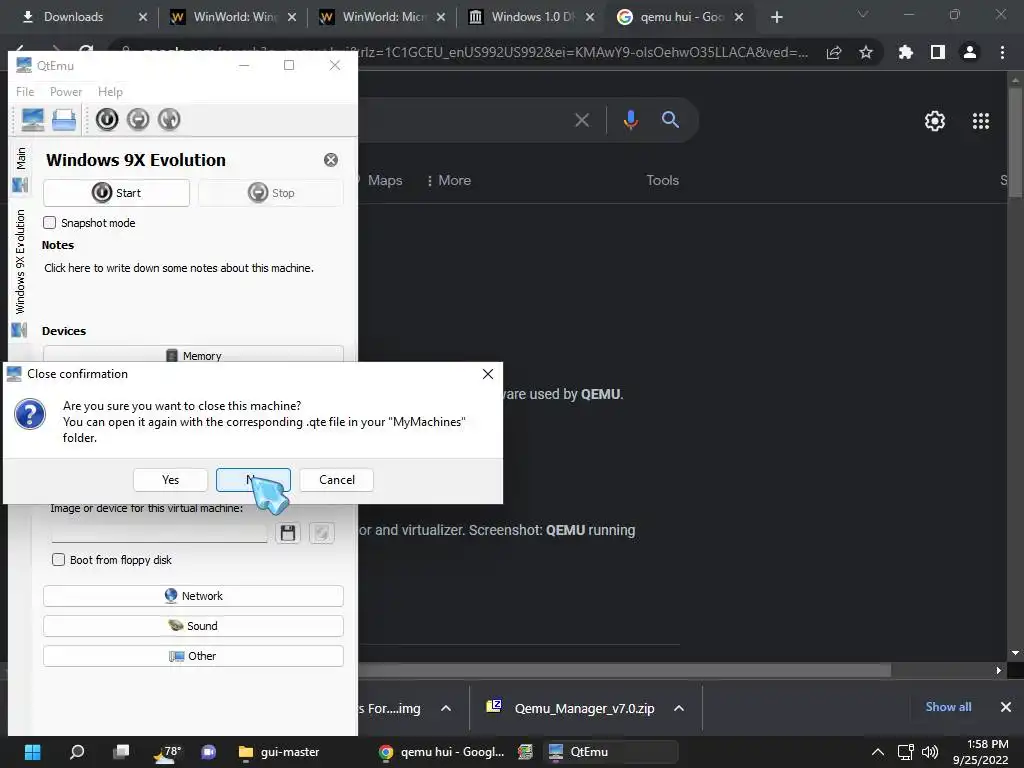1024x768 pixels.
Task: Open the Tools search option
Action: tap(662, 180)
